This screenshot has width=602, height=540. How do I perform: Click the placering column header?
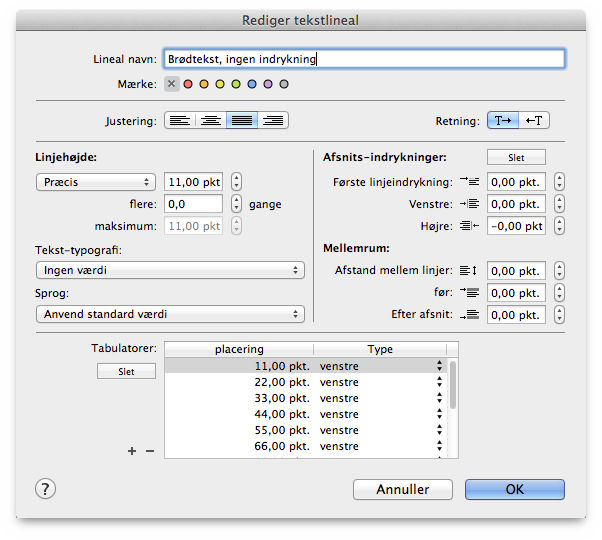pos(239,349)
